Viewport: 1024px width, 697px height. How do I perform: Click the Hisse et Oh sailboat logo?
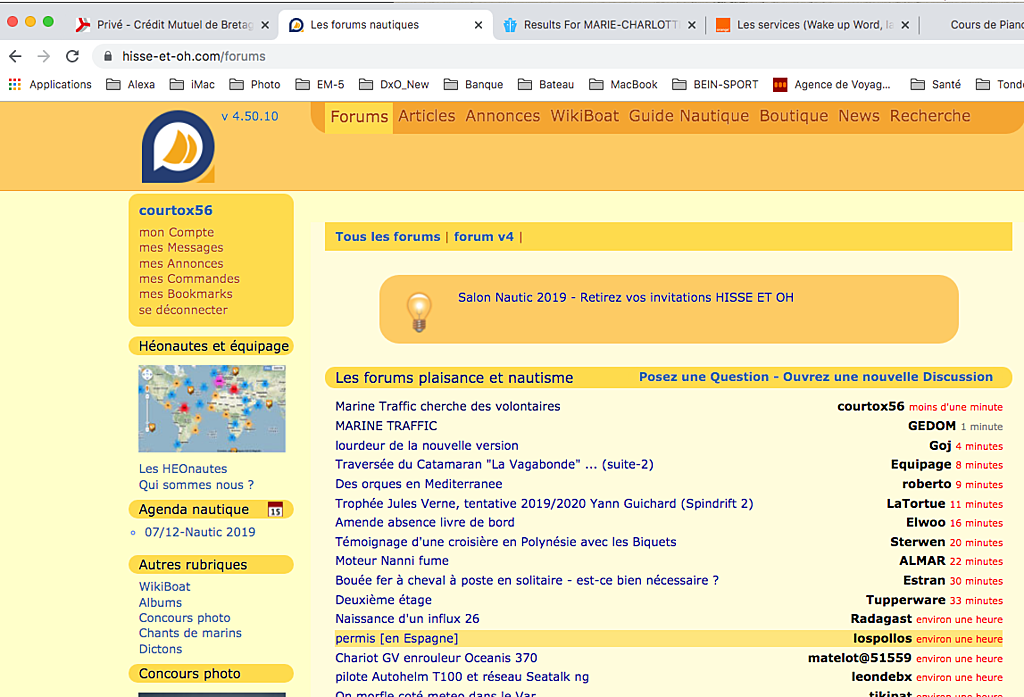178,146
